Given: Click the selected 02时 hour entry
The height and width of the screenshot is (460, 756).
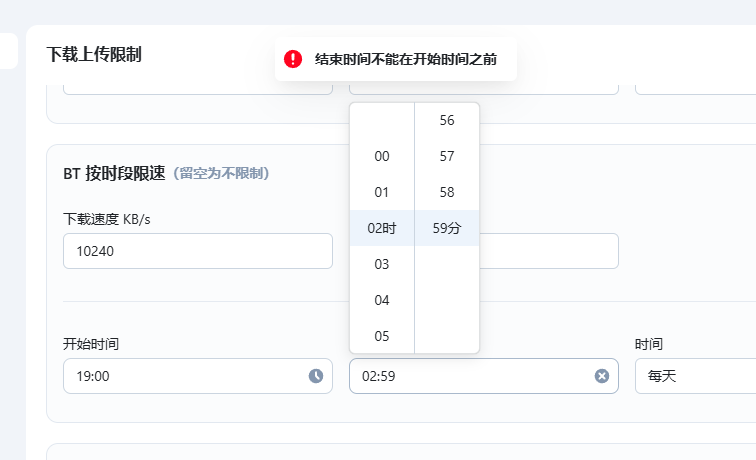Looking at the screenshot, I should click(382, 228).
